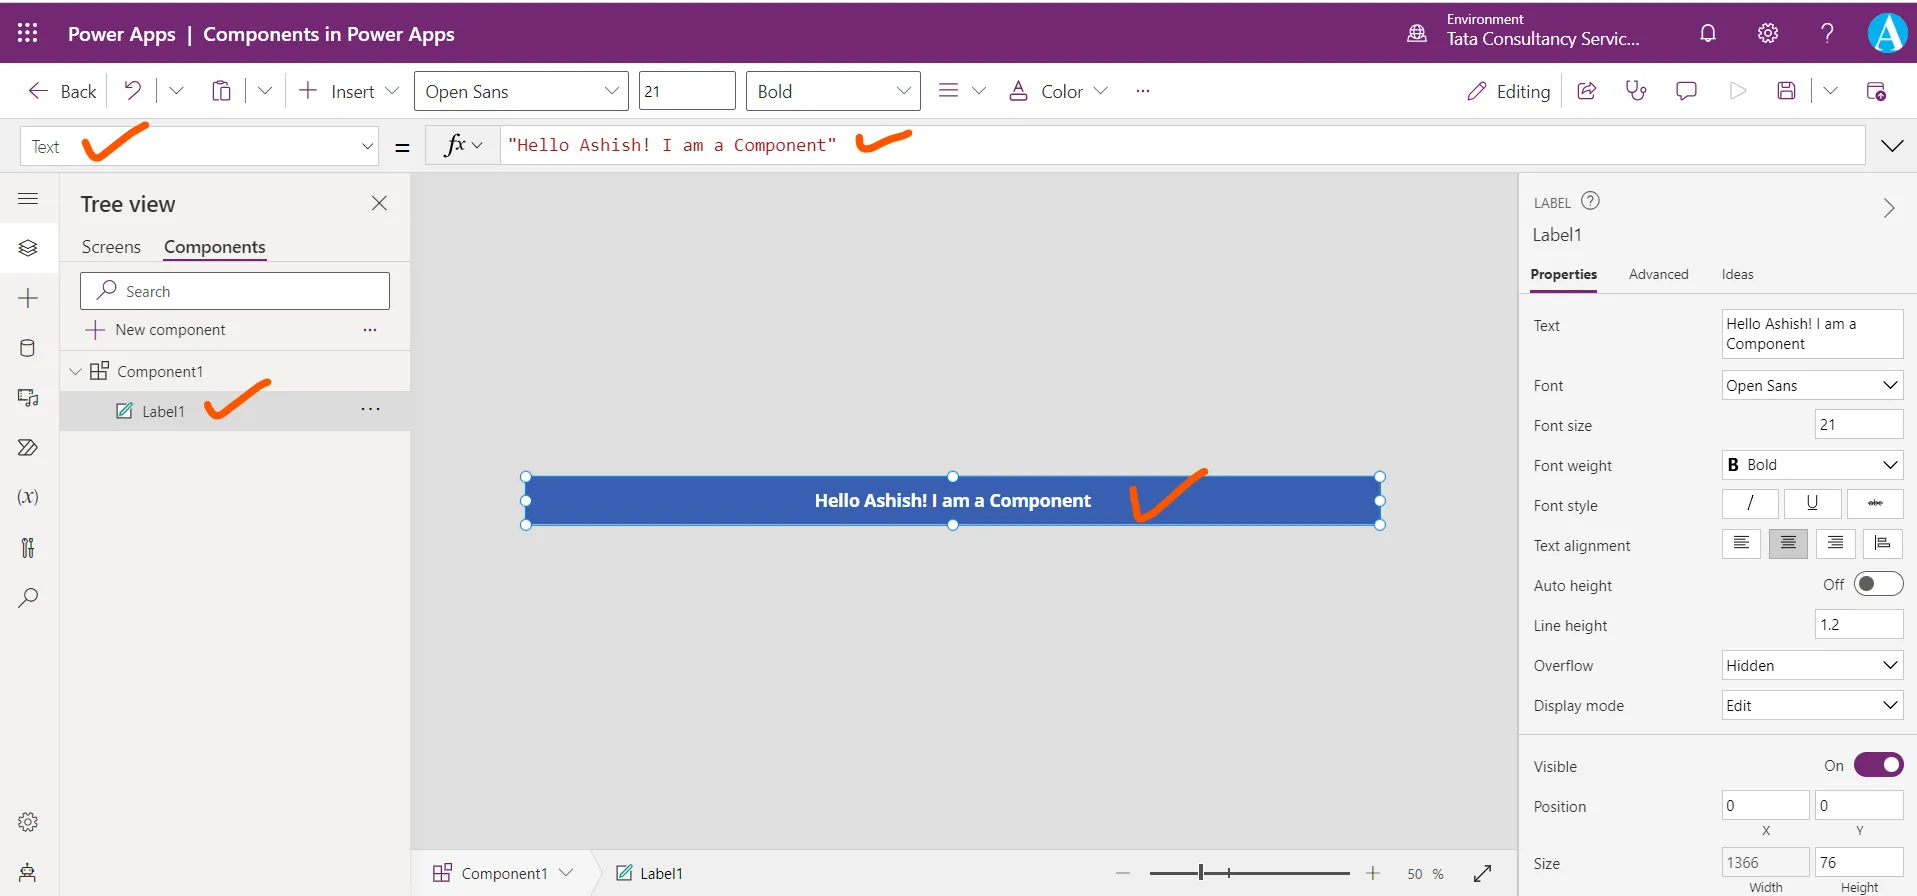
Task: Open the app launcher waffle icon
Action: (x=28, y=33)
